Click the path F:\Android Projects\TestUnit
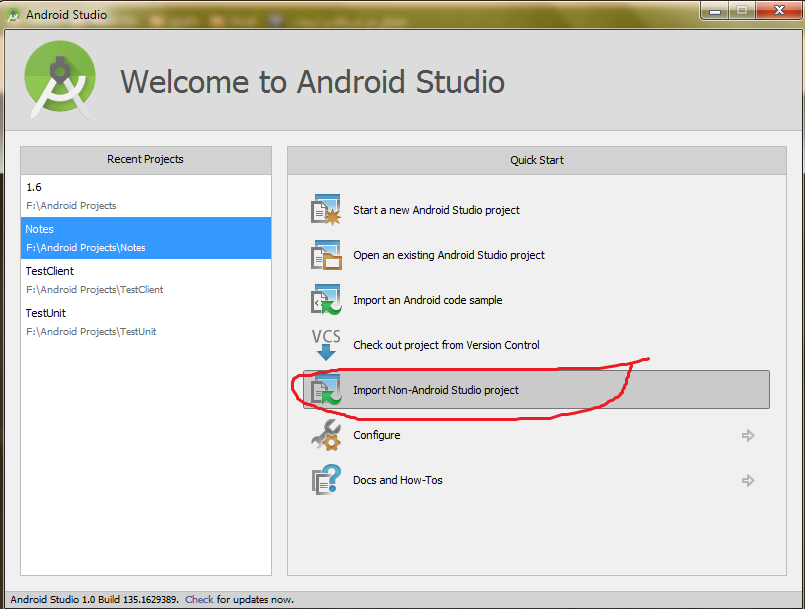 (x=91, y=332)
